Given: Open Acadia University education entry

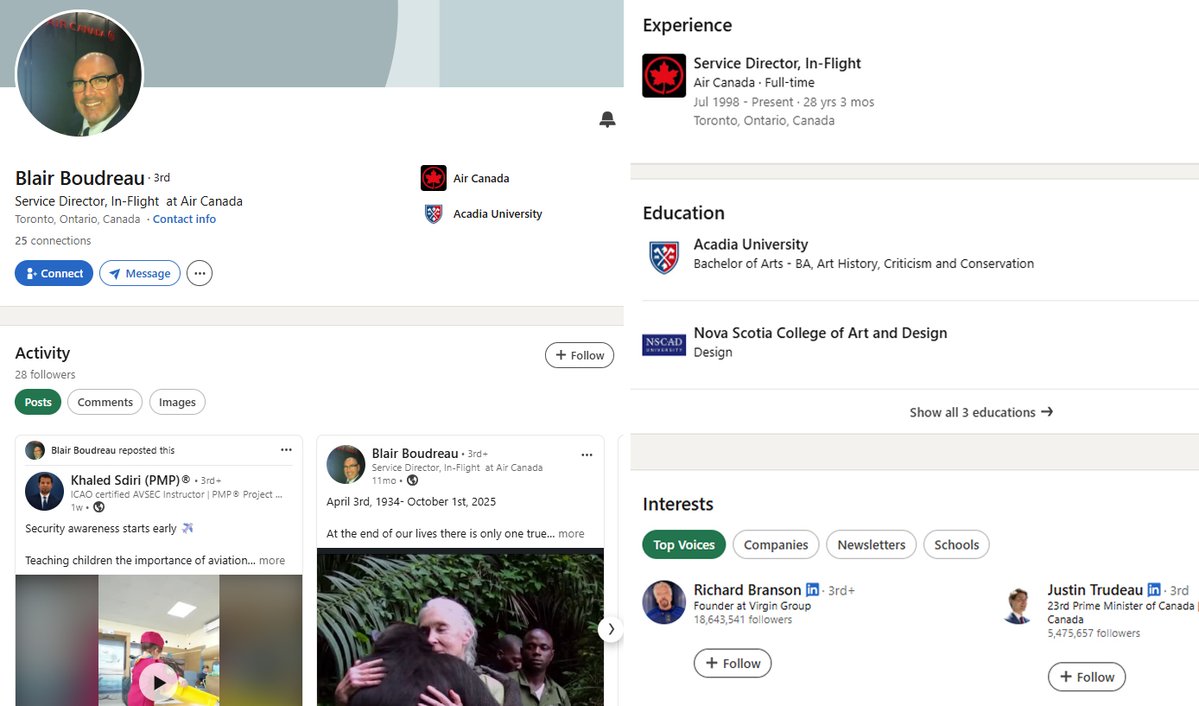Looking at the screenshot, I should (x=750, y=245).
